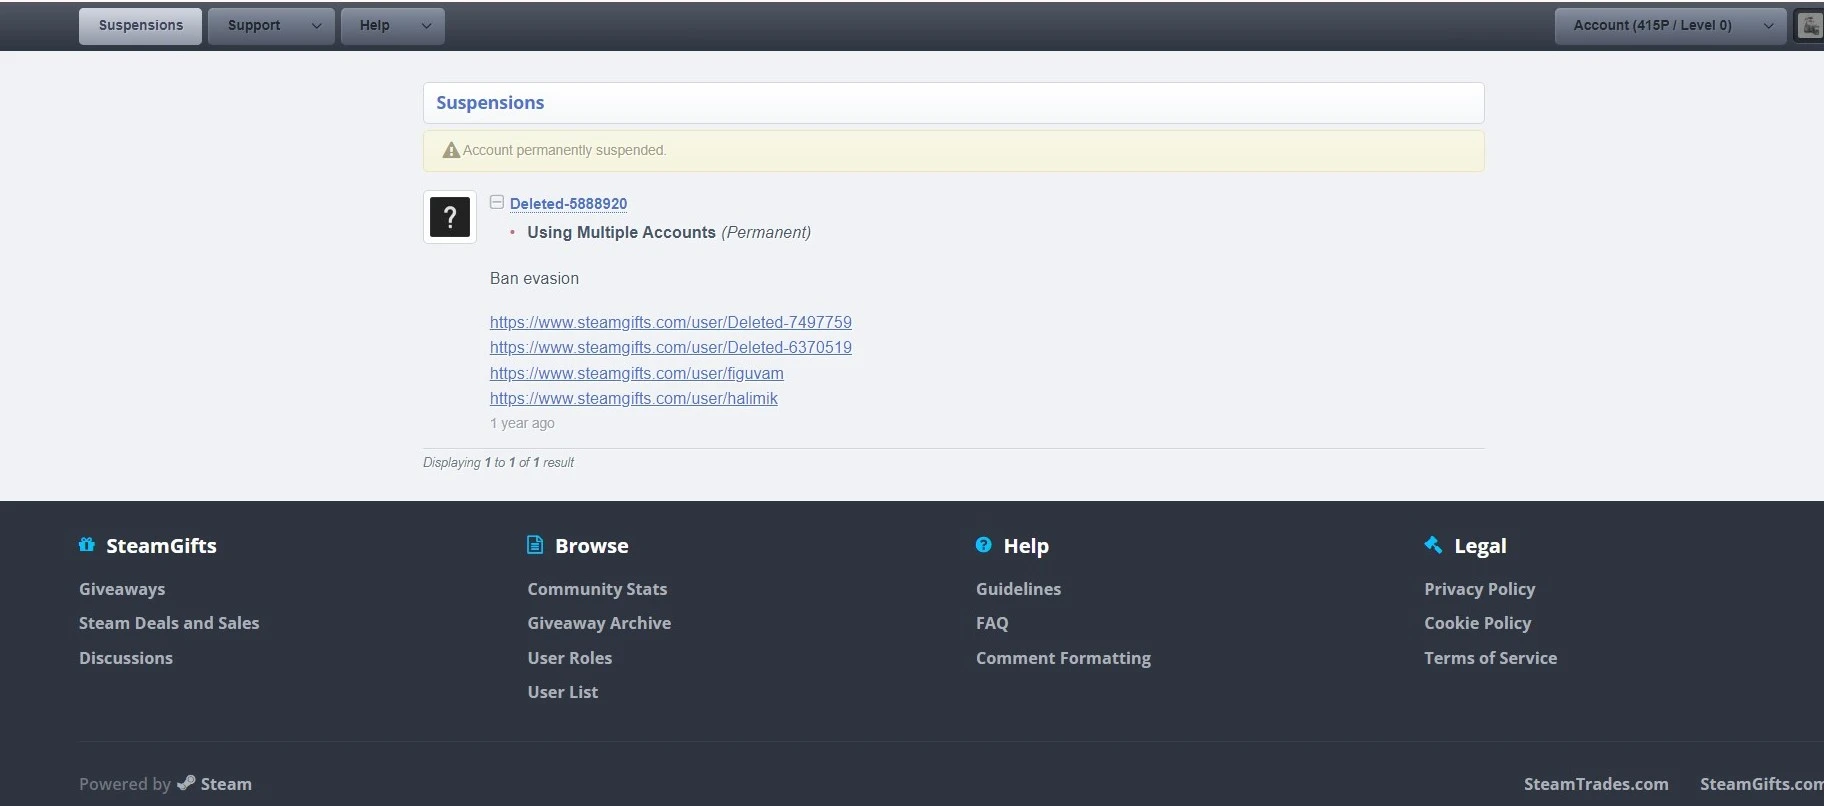This screenshot has width=1824, height=806.
Task: Click the SteamGifts footer heading
Action: click(161, 546)
